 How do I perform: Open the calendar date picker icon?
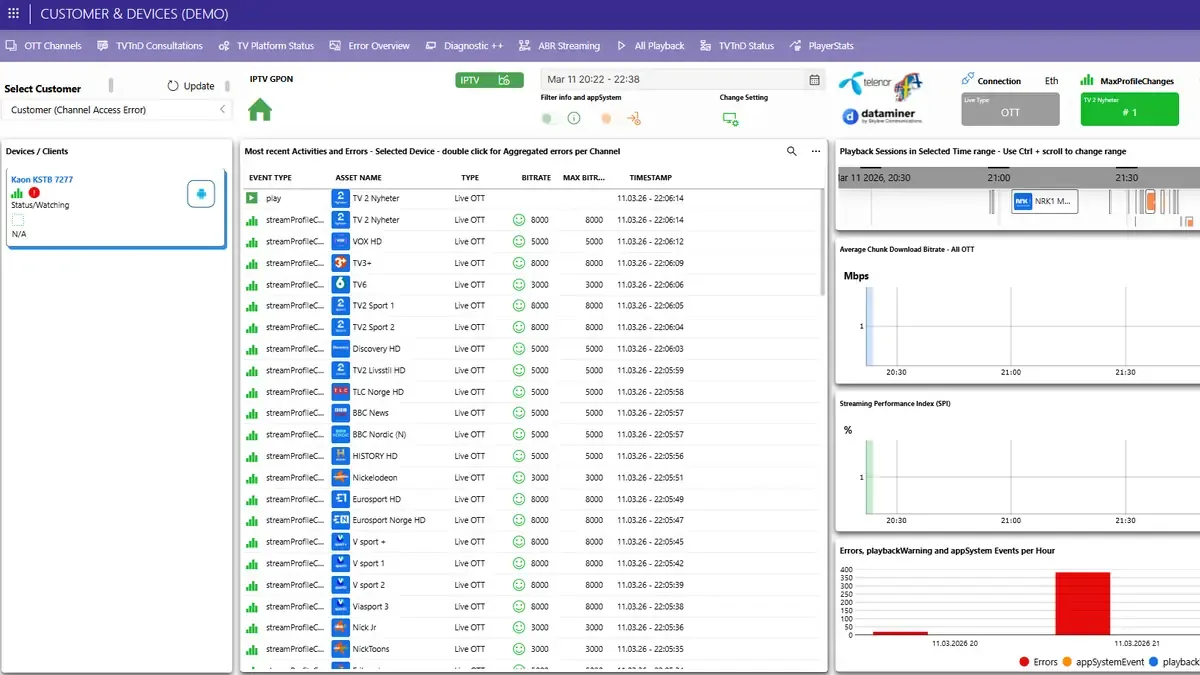coord(815,80)
